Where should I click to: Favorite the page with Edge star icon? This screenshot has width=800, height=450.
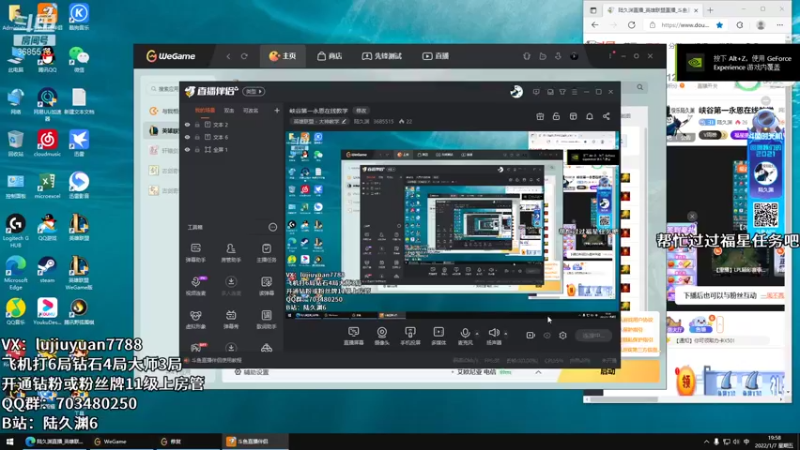(x=719, y=25)
